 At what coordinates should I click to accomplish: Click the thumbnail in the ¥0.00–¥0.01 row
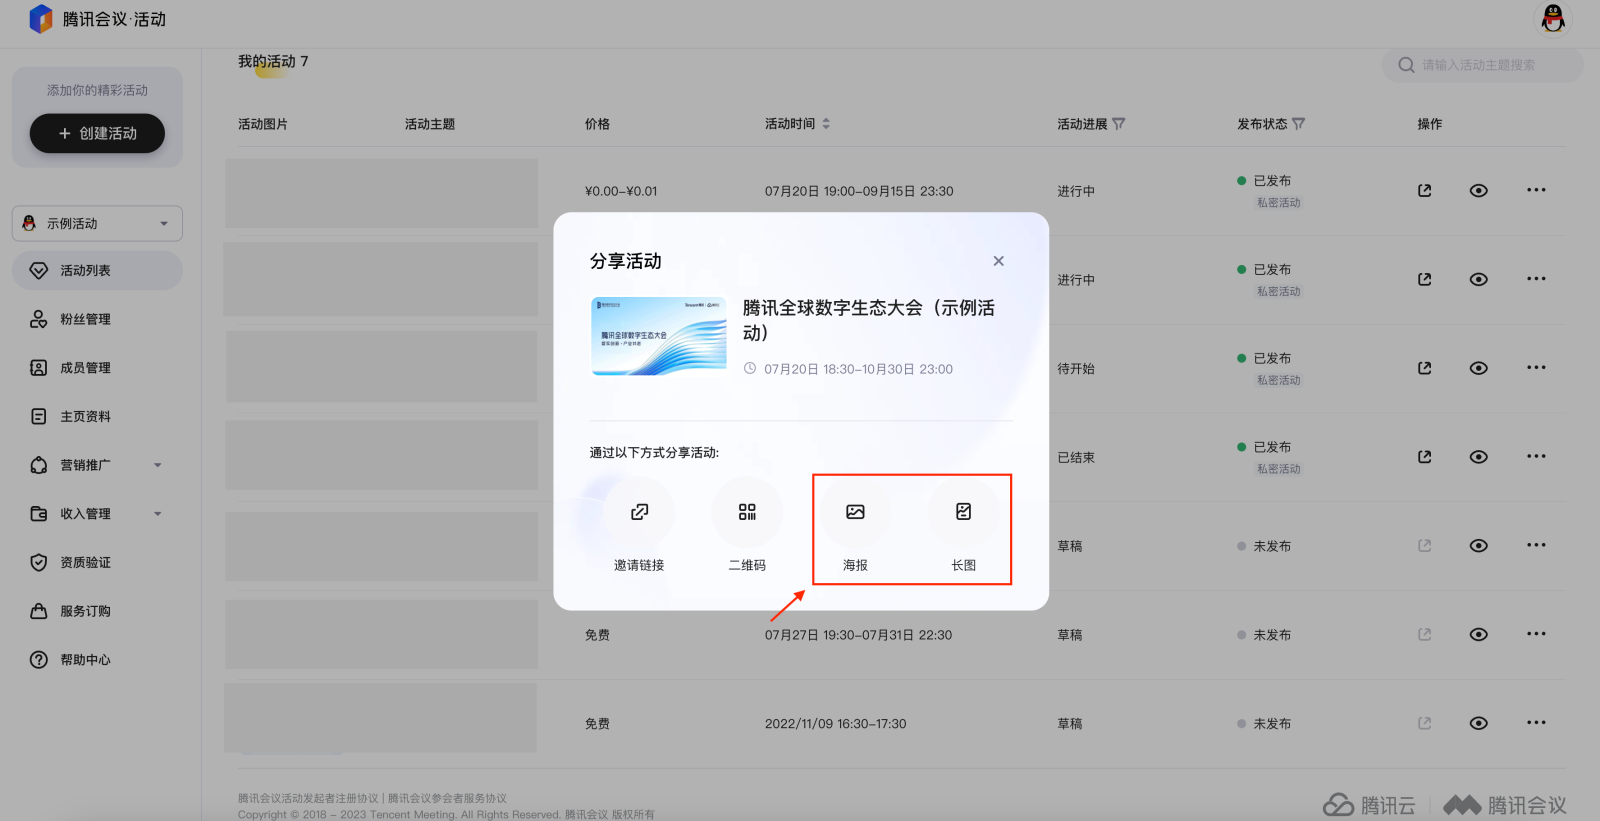point(381,193)
